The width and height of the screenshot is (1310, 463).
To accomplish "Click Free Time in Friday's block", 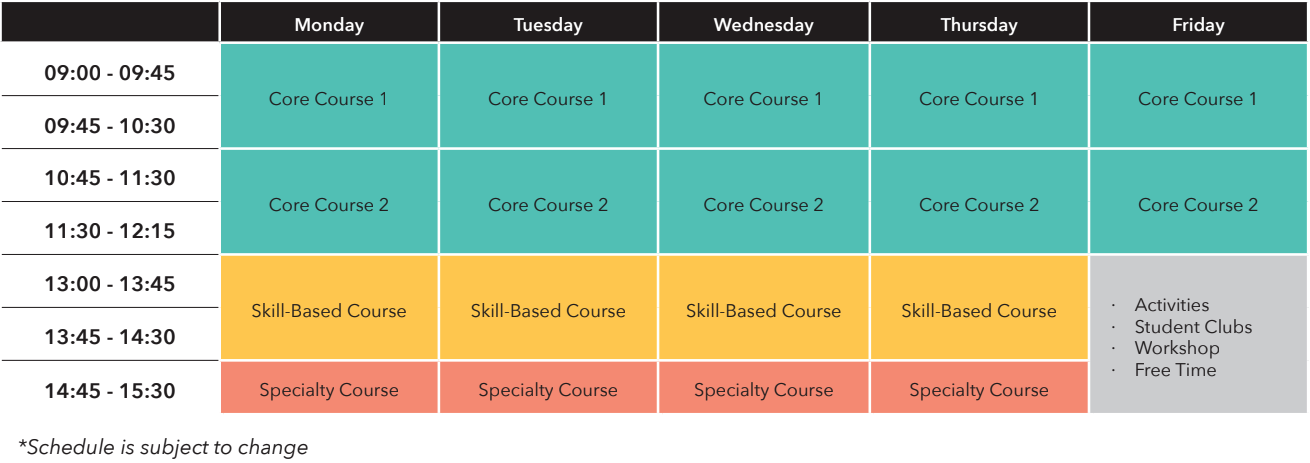I will click(x=1175, y=370).
